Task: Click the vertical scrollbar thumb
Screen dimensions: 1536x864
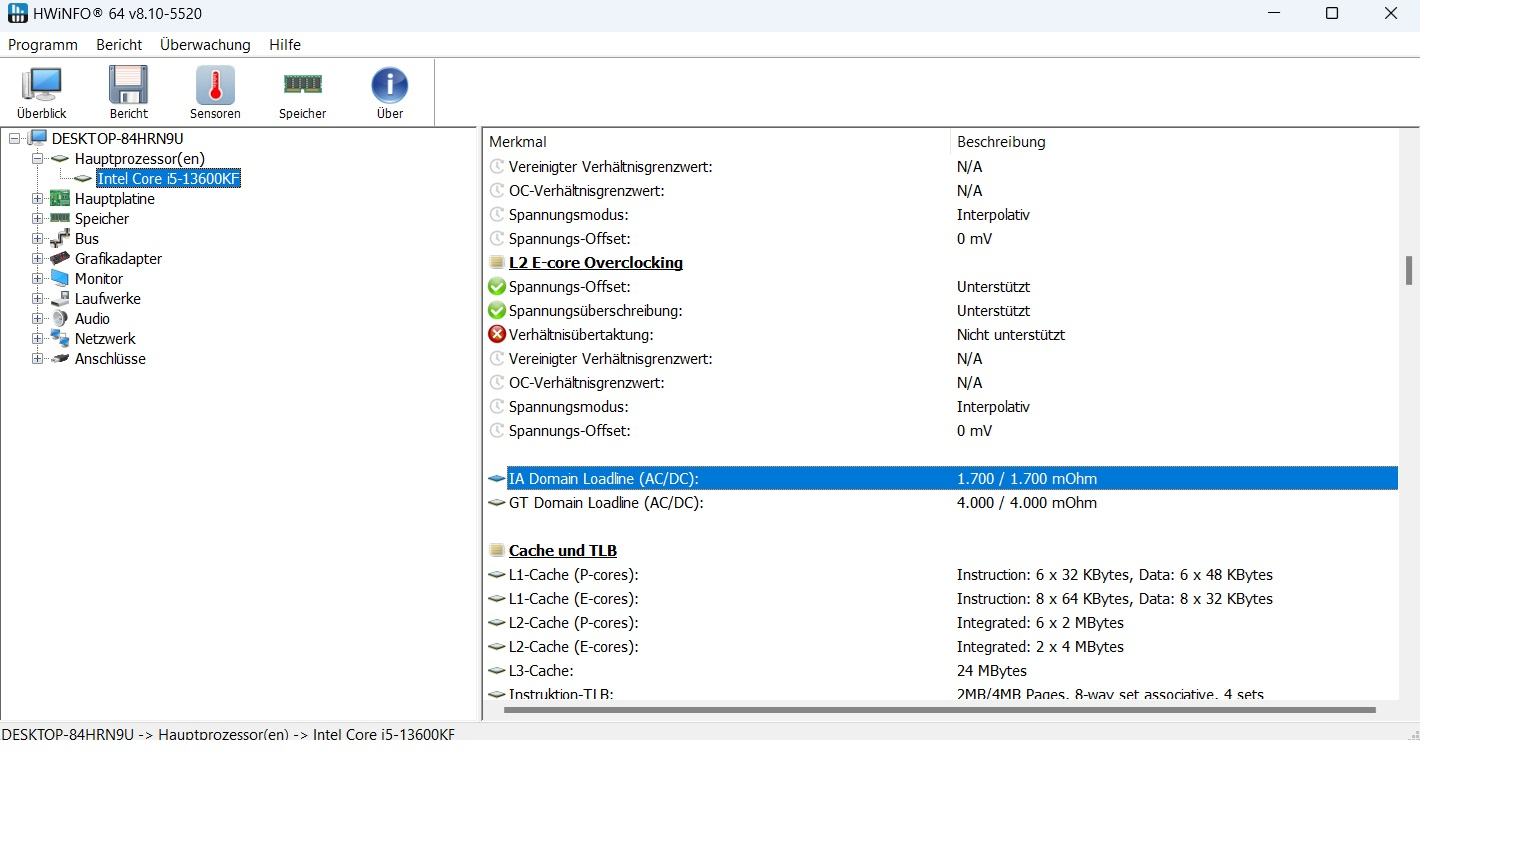Action: click(1409, 270)
